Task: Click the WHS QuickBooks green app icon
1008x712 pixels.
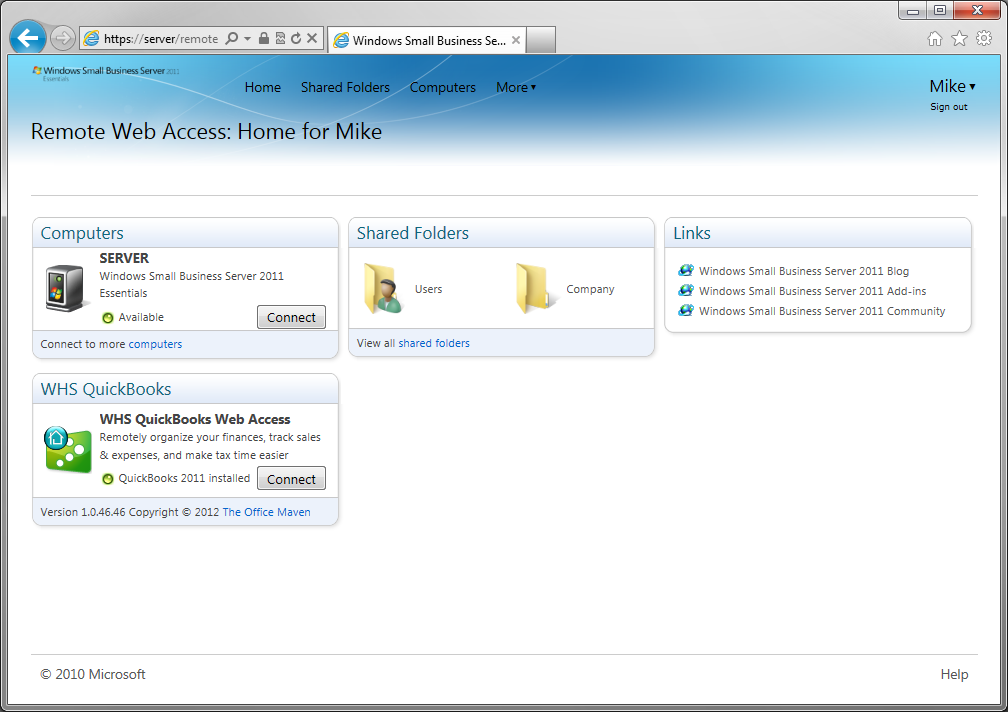Action: [x=68, y=450]
